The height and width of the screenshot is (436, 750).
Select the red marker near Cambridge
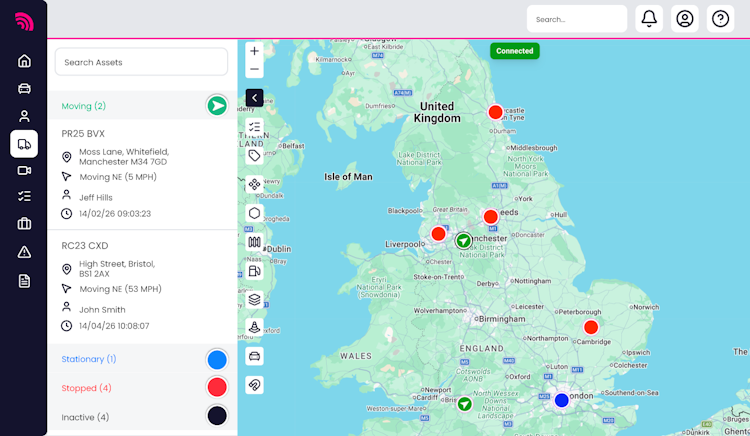[x=591, y=327]
